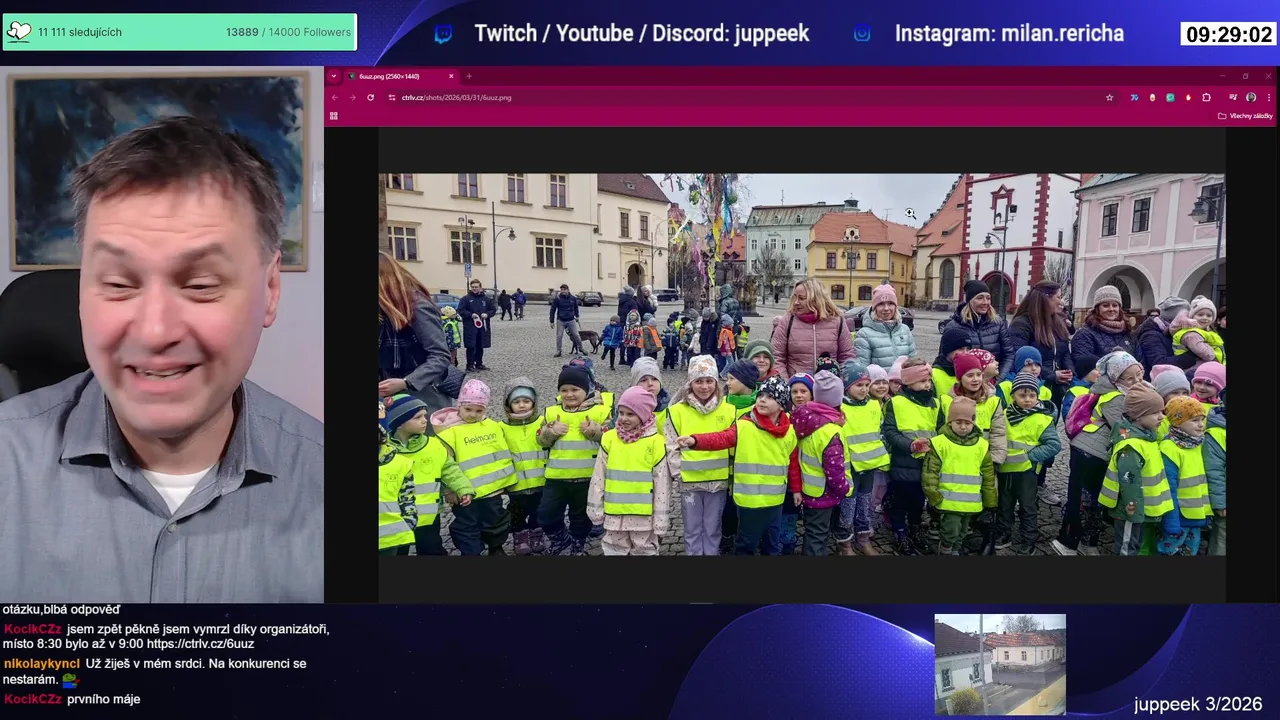Close the 6uuz.png tab
The width and height of the screenshot is (1280, 720).
coord(451,76)
